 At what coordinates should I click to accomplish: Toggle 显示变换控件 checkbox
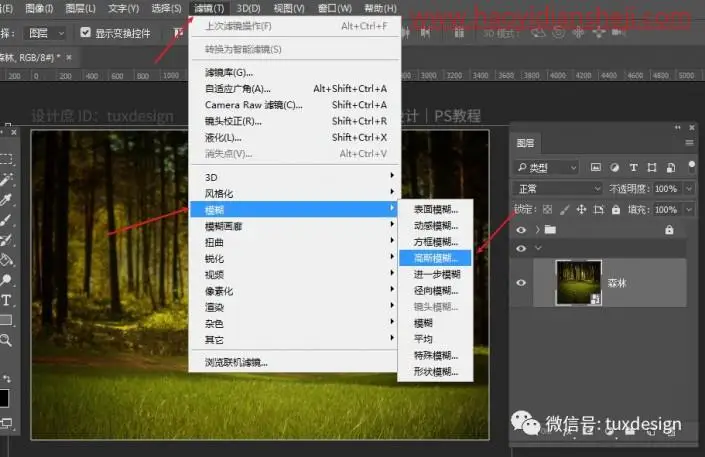coord(85,32)
